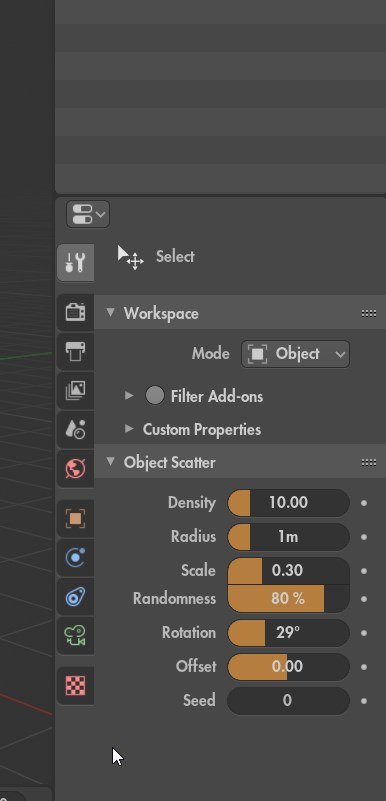Image resolution: width=386 pixels, height=801 pixels.
Task: Expand the Filter Add-ons section
Action: tap(129, 395)
